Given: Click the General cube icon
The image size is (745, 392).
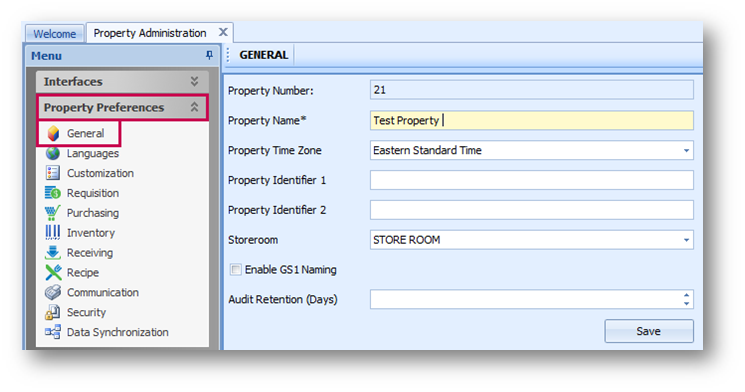Looking at the screenshot, I should pos(53,134).
